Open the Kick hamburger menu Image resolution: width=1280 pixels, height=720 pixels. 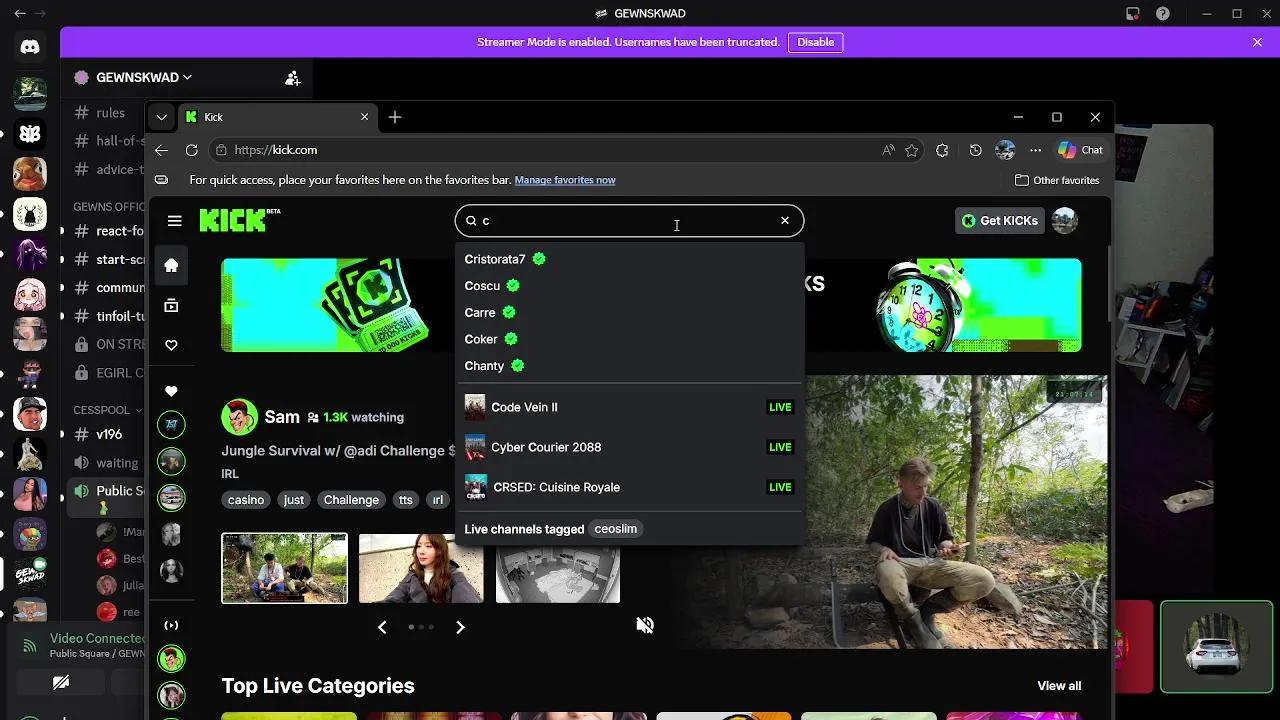coord(175,221)
